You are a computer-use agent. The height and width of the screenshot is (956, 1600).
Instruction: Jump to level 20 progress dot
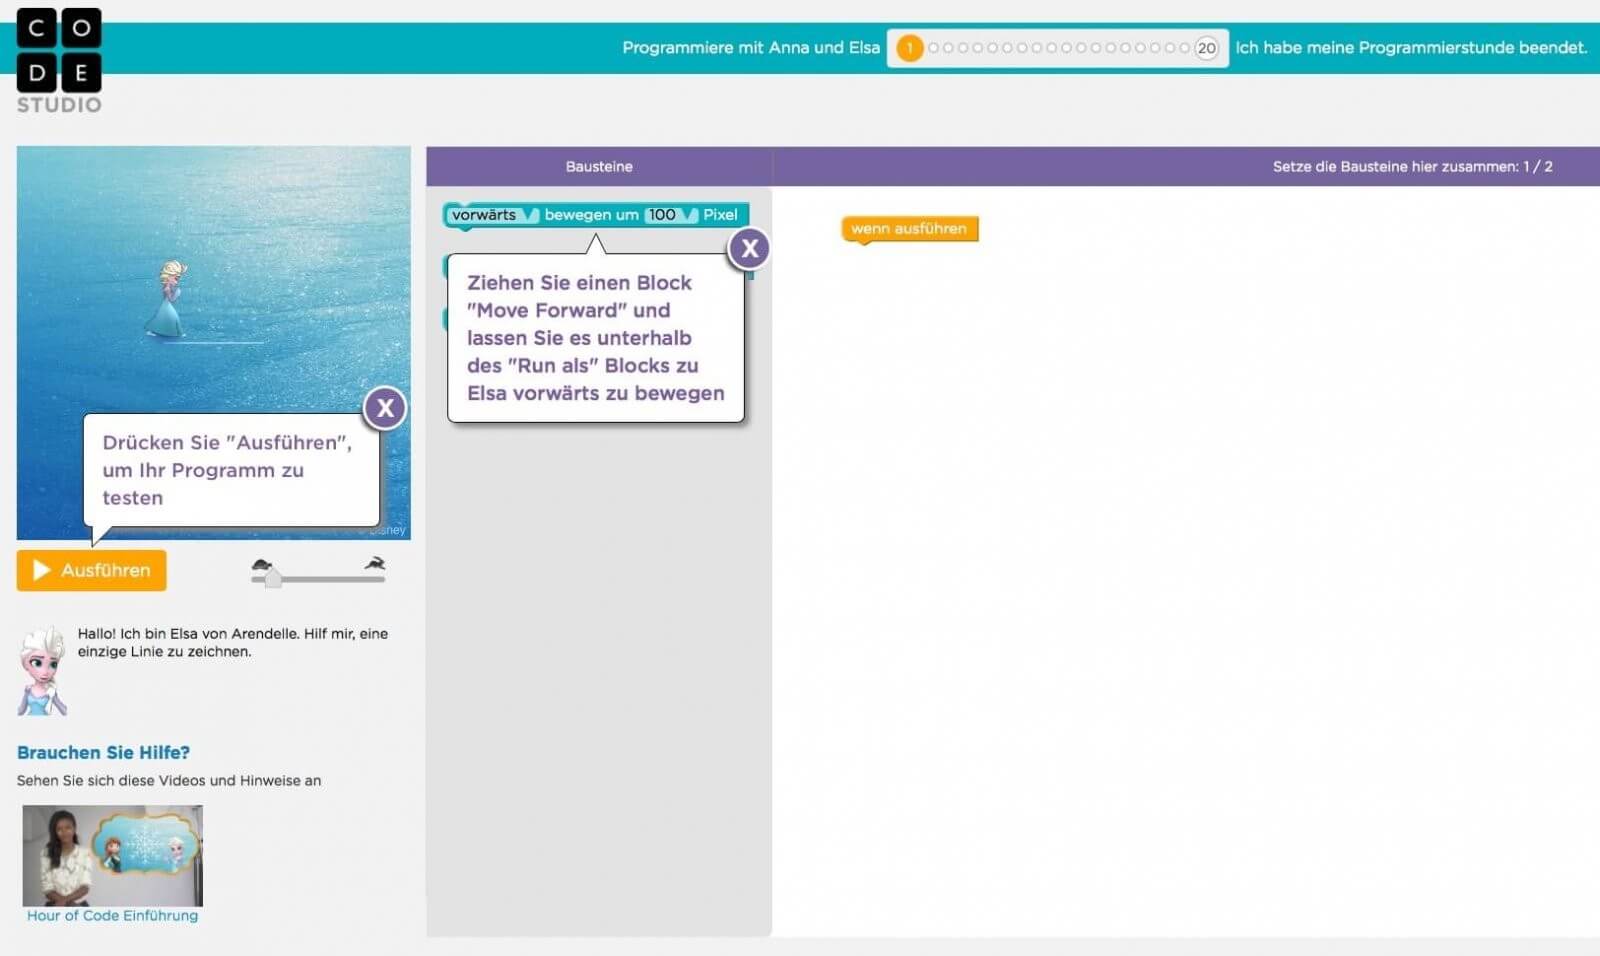pyautogui.click(x=1207, y=48)
